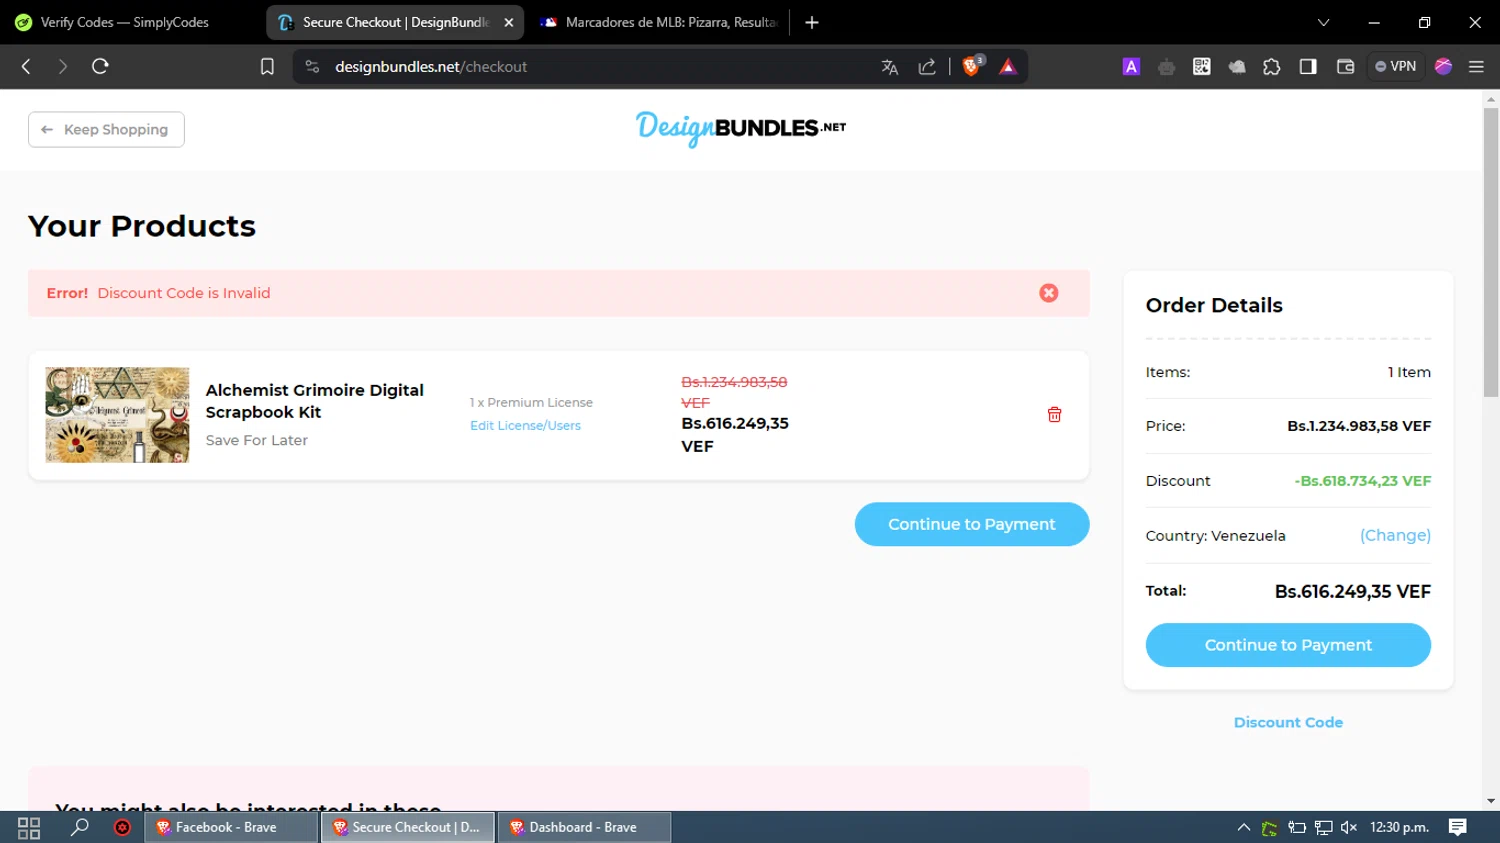Open the tab search dropdown chevron
This screenshot has height=843, width=1500.
pyautogui.click(x=1323, y=22)
